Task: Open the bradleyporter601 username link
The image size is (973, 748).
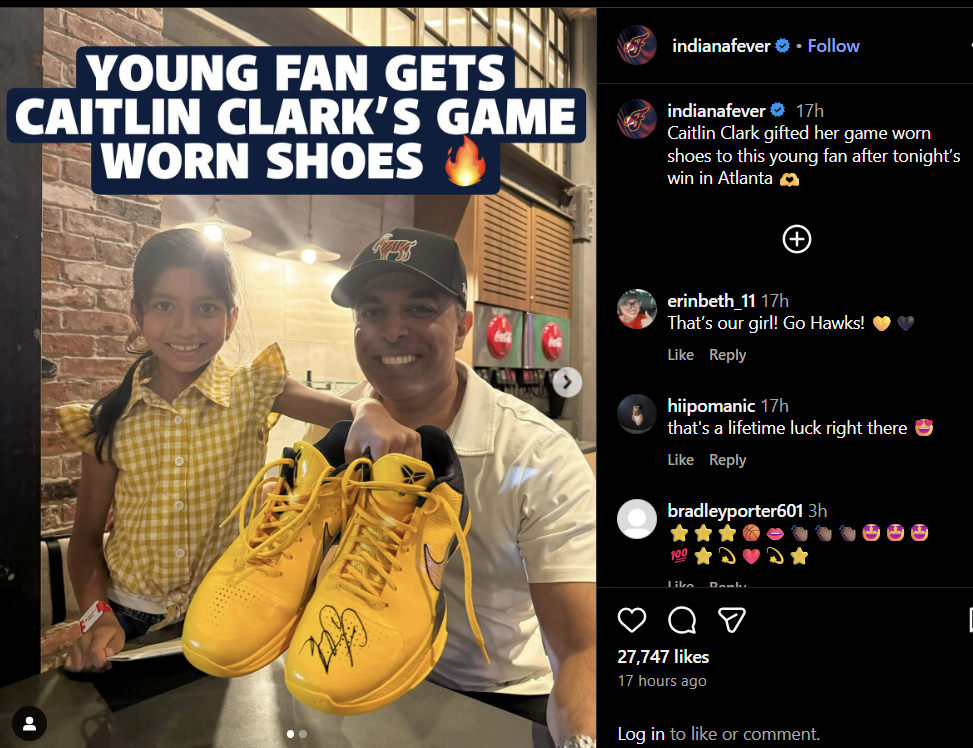Action: [x=735, y=511]
